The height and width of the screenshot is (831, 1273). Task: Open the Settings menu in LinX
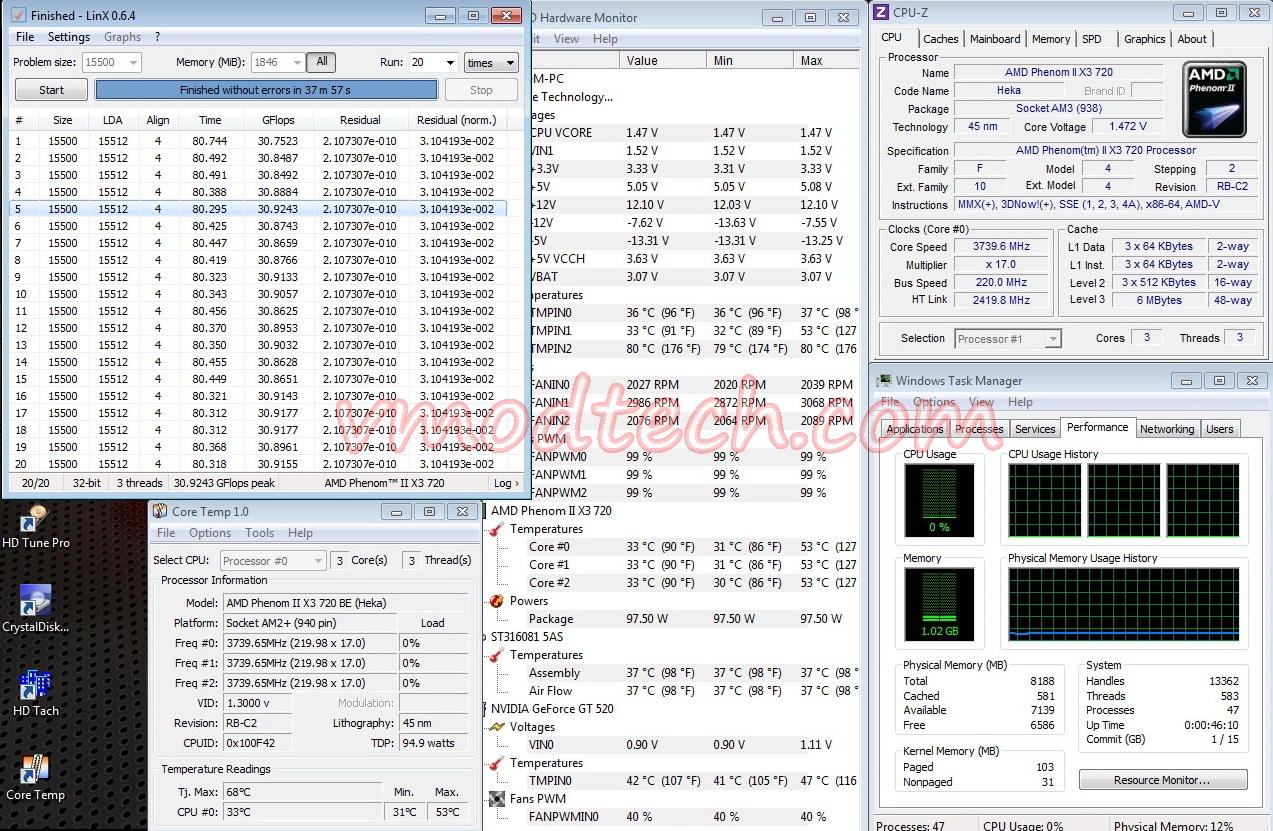69,37
